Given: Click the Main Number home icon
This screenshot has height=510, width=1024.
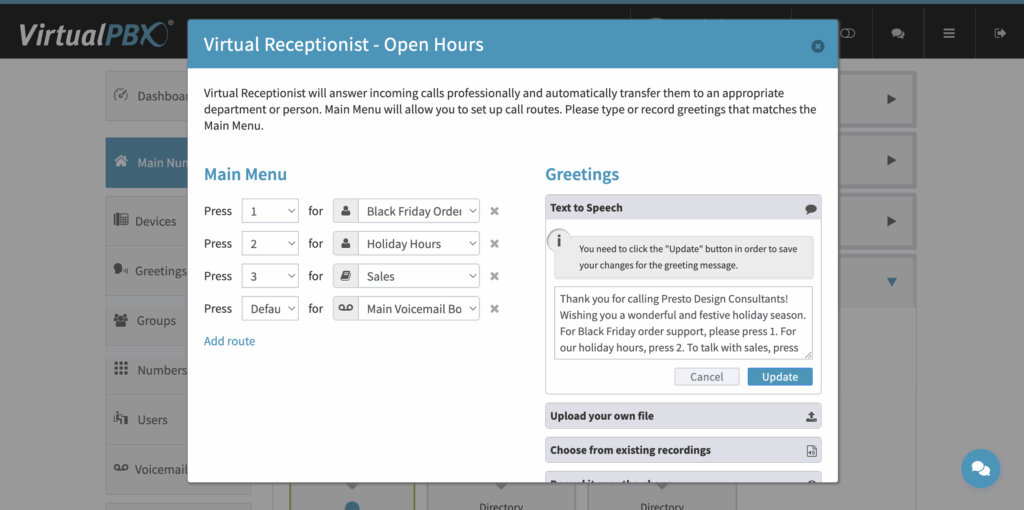Looking at the screenshot, I should pos(121,161).
